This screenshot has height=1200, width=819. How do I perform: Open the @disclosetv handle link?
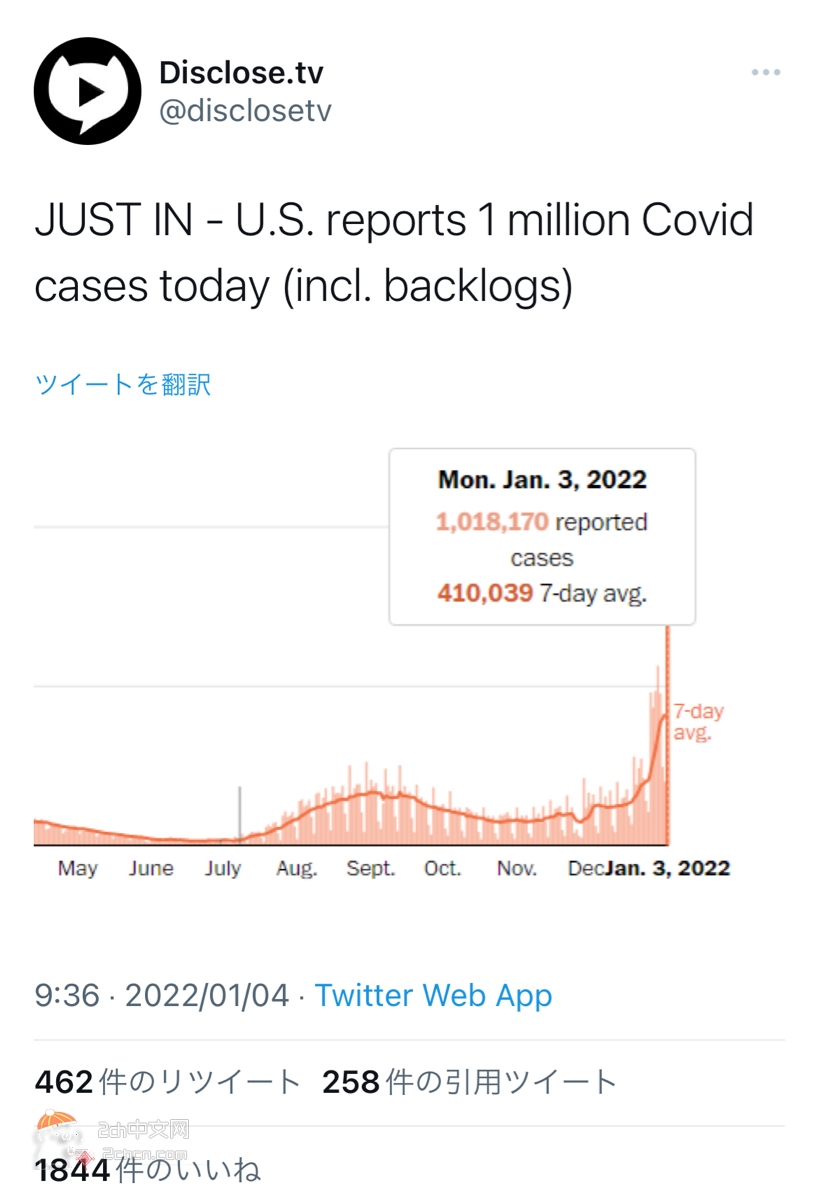(245, 111)
